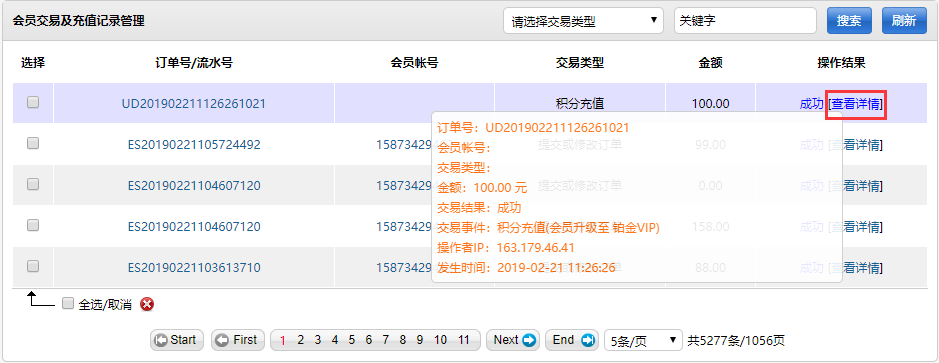Go to page 5
Image resolution: width=939 pixels, height=363 pixels.
tap(352, 340)
